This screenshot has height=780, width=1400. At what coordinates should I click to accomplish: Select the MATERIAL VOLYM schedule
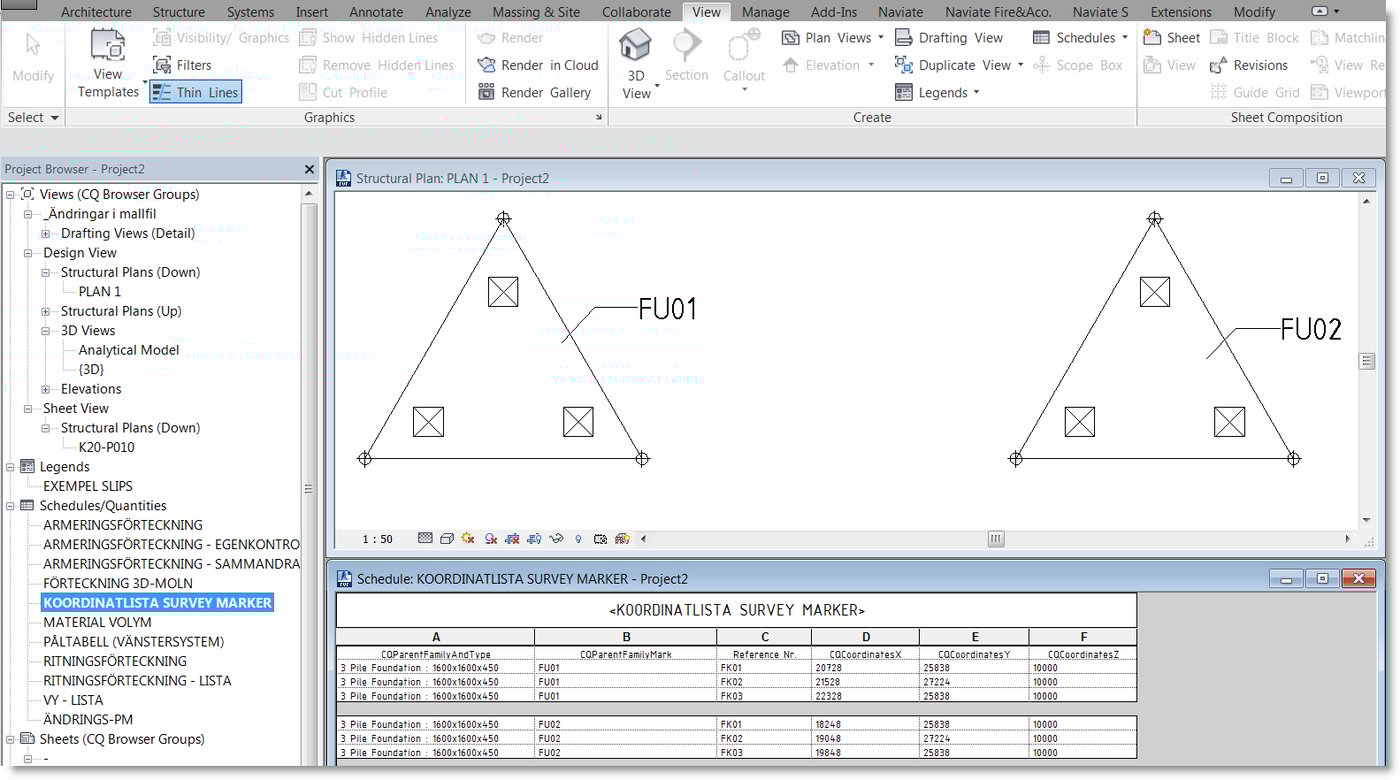tap(97, 622)
